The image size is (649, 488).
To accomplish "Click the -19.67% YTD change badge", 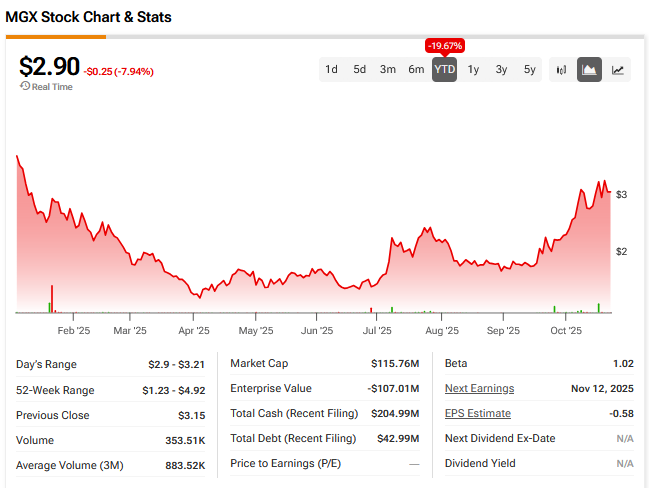I will pos(444,46).
